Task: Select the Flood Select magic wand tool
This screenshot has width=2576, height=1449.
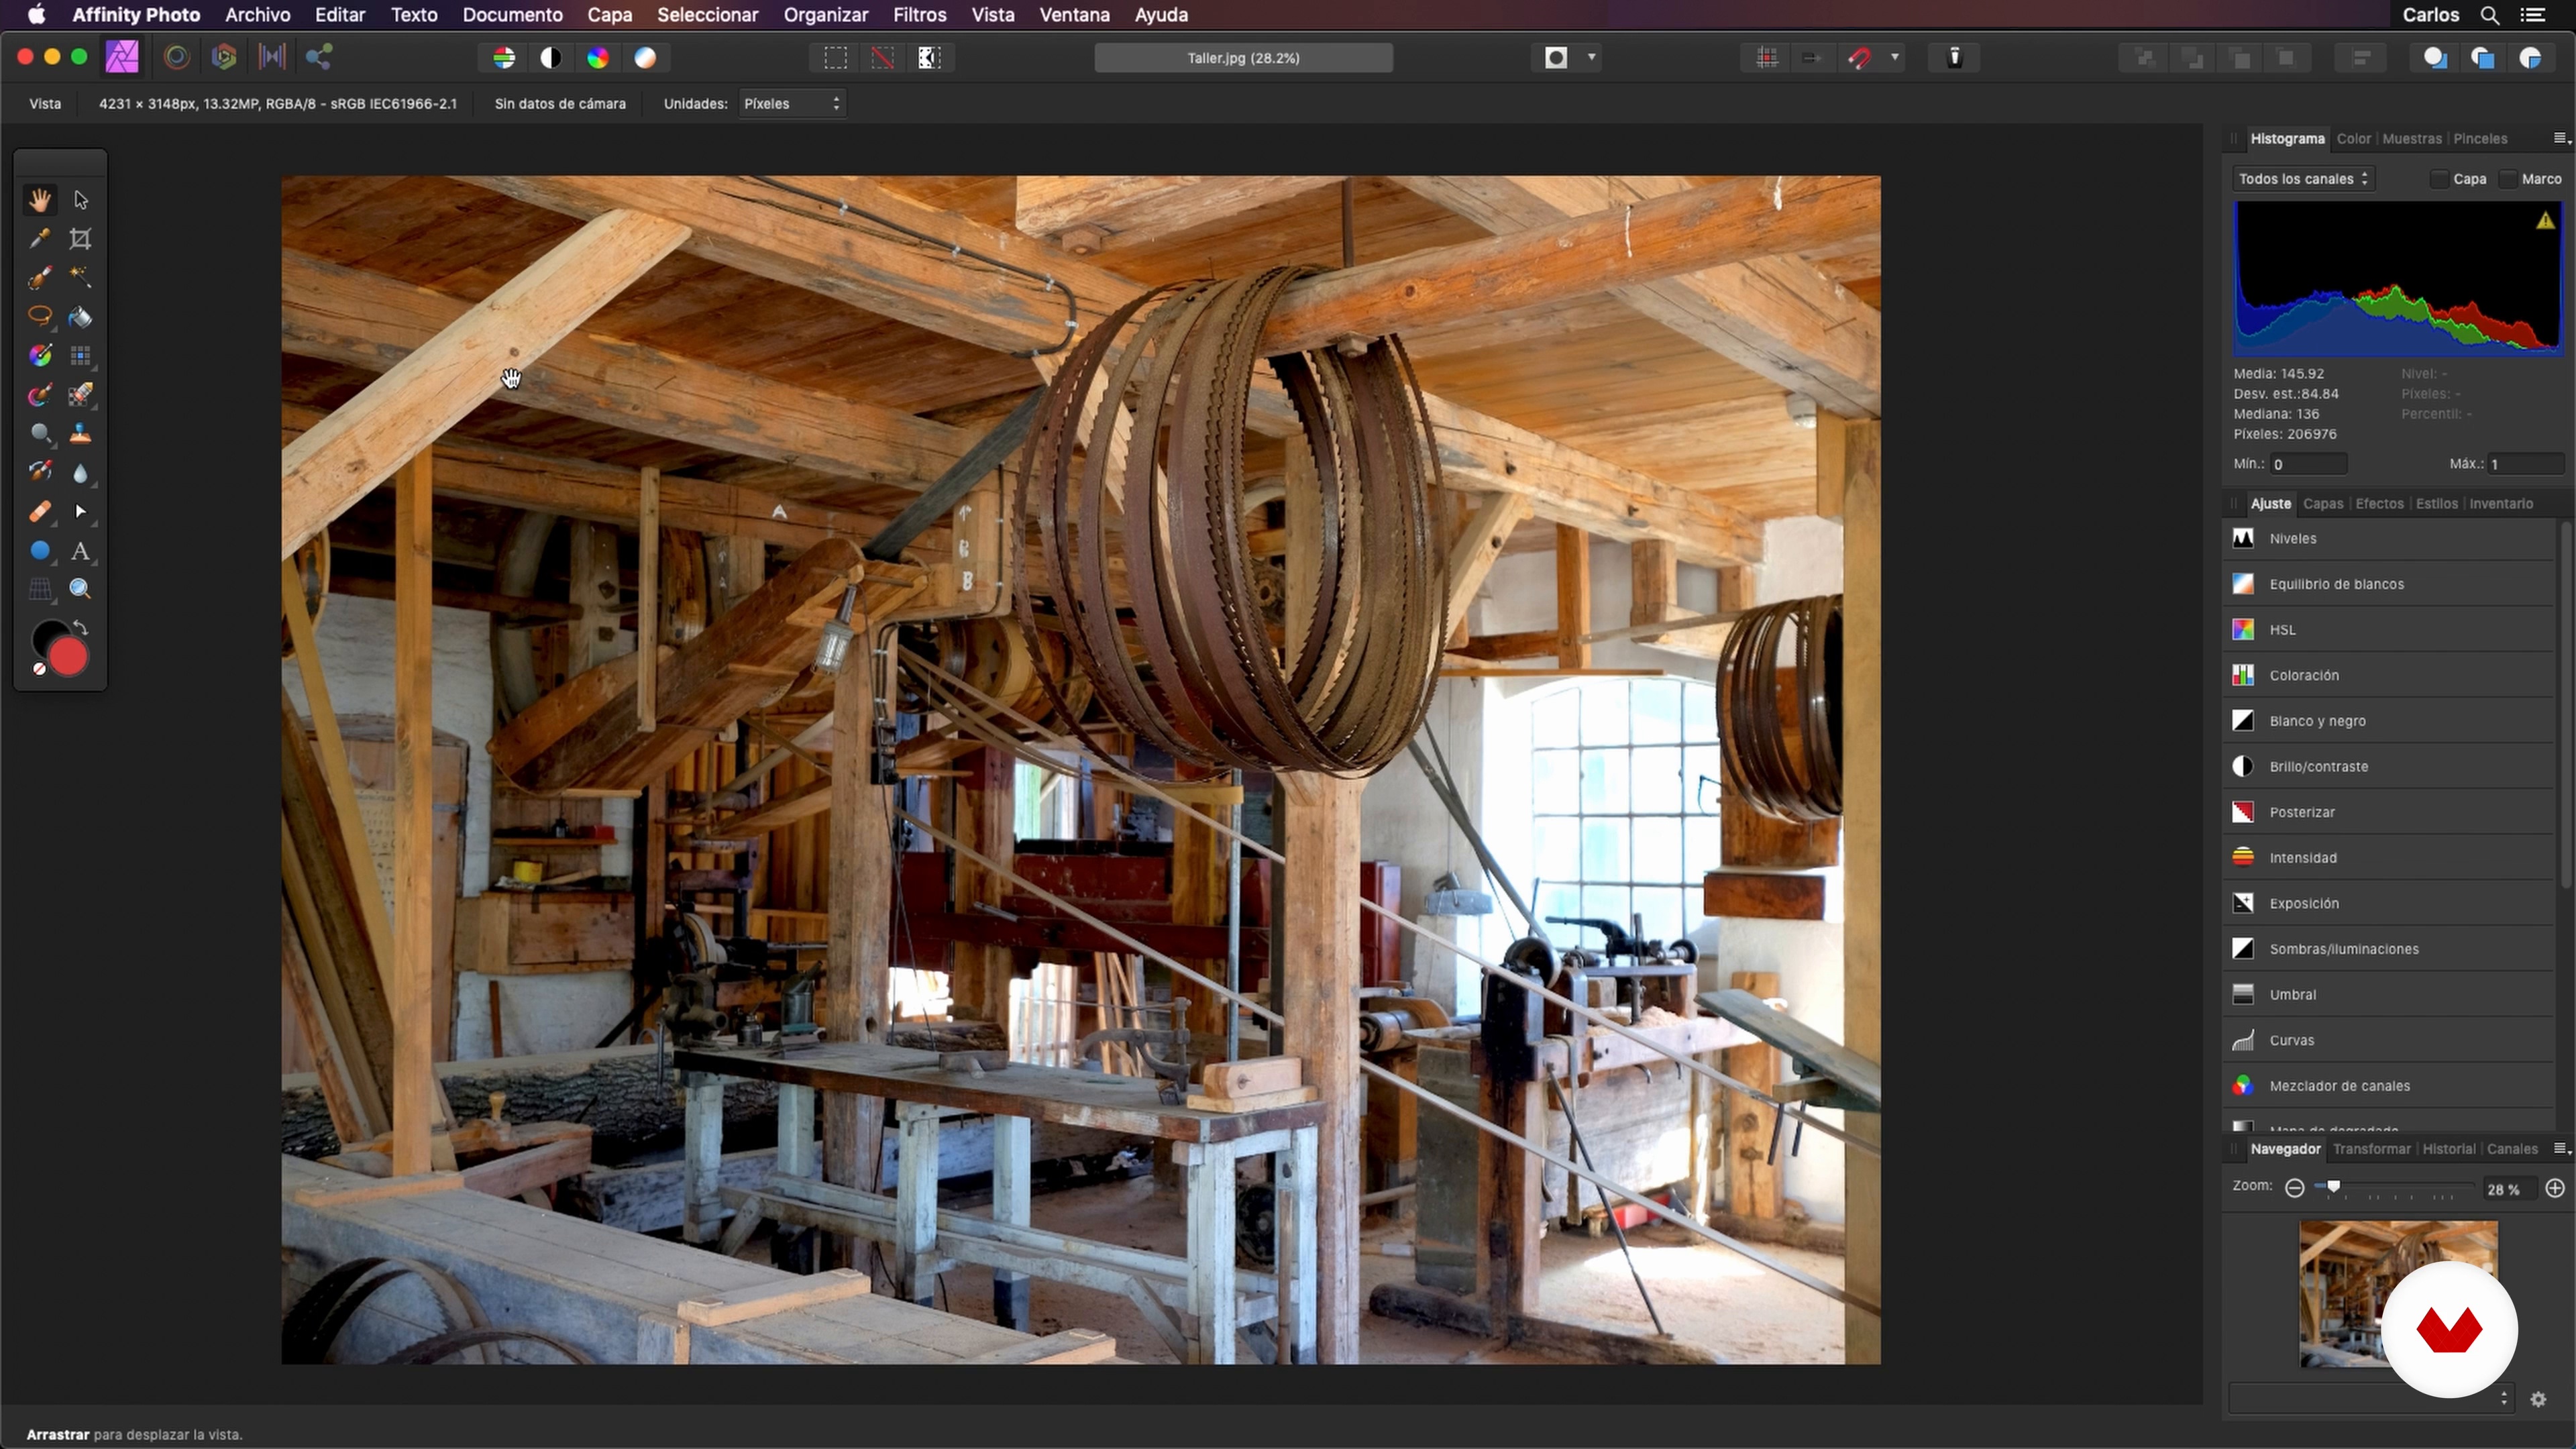Action: 81,278
